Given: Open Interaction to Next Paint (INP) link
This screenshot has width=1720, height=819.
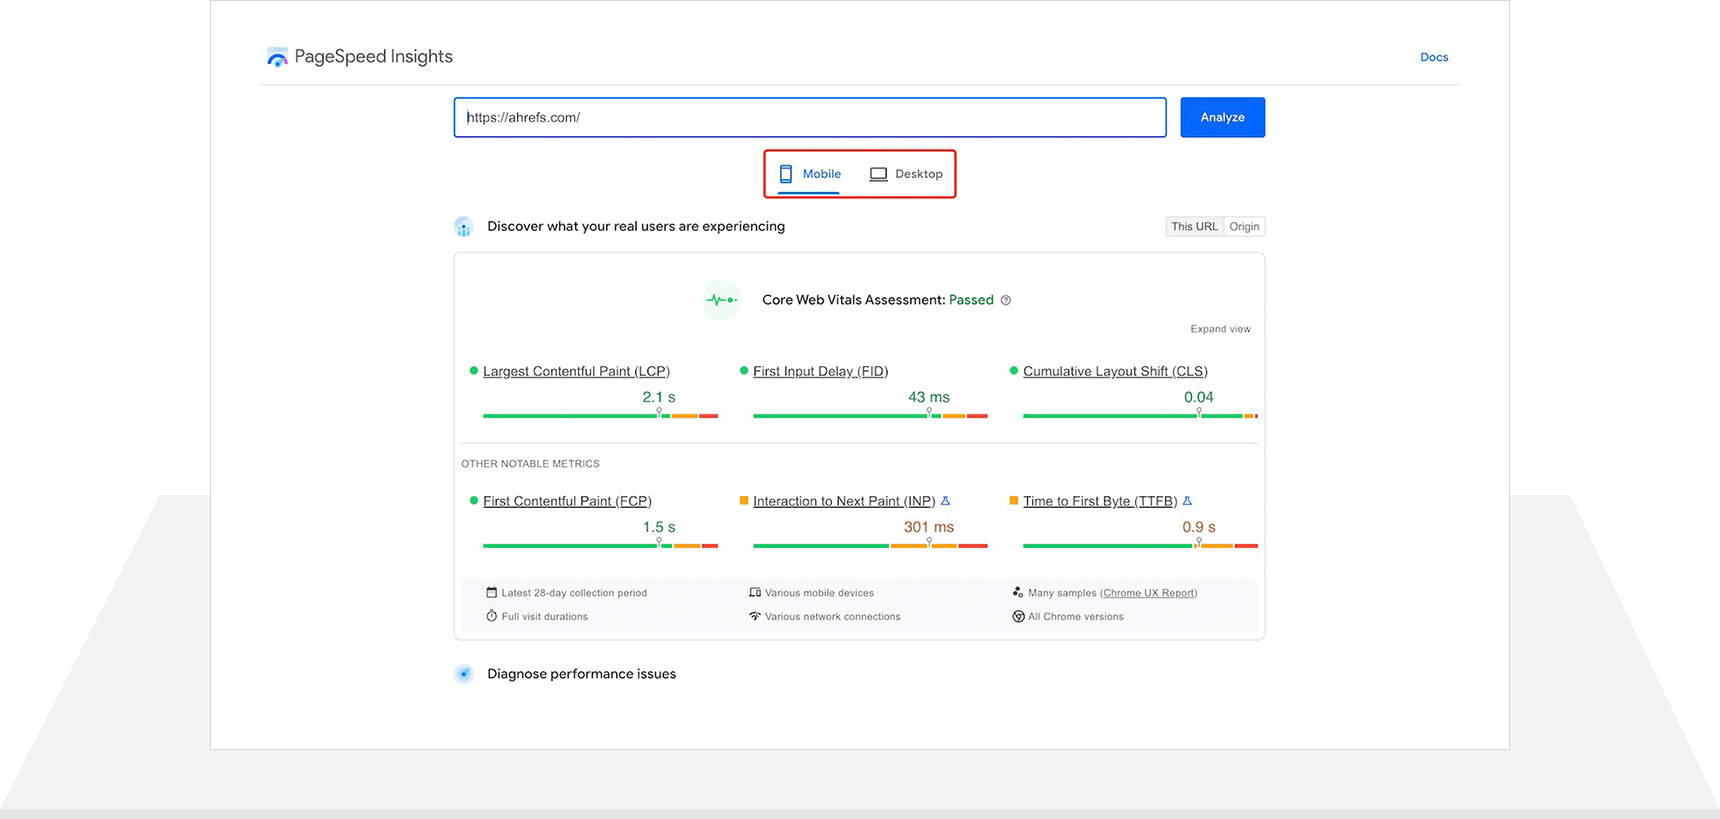Looking at the screenshot, I should [x=844, y=501].
